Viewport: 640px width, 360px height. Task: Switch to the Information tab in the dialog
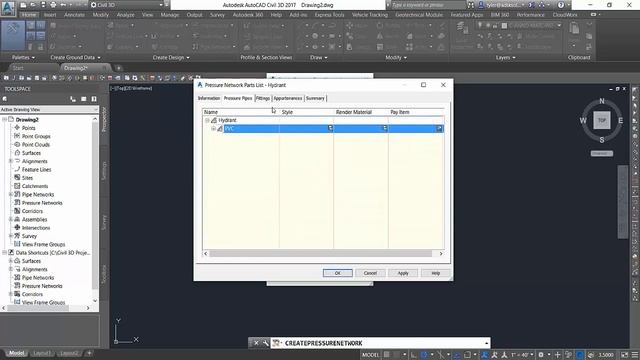(209, 98)
